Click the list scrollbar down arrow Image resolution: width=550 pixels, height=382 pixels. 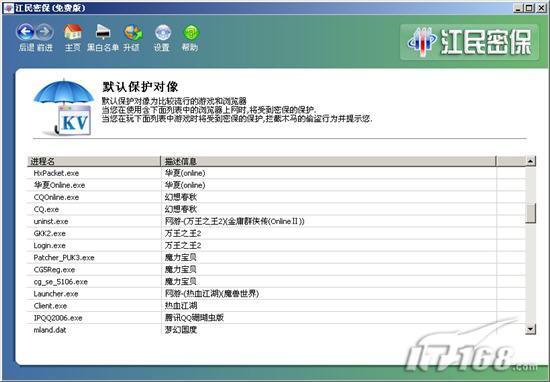click(x=530, y=329)
